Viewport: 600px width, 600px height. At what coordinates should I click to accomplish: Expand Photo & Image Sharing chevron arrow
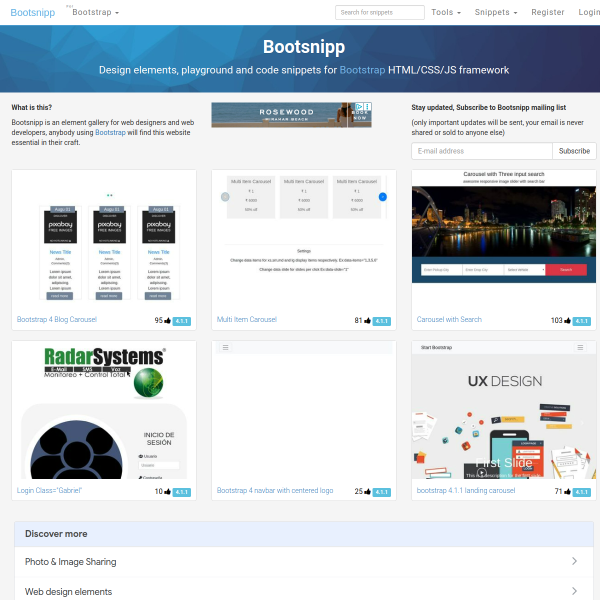574,561
